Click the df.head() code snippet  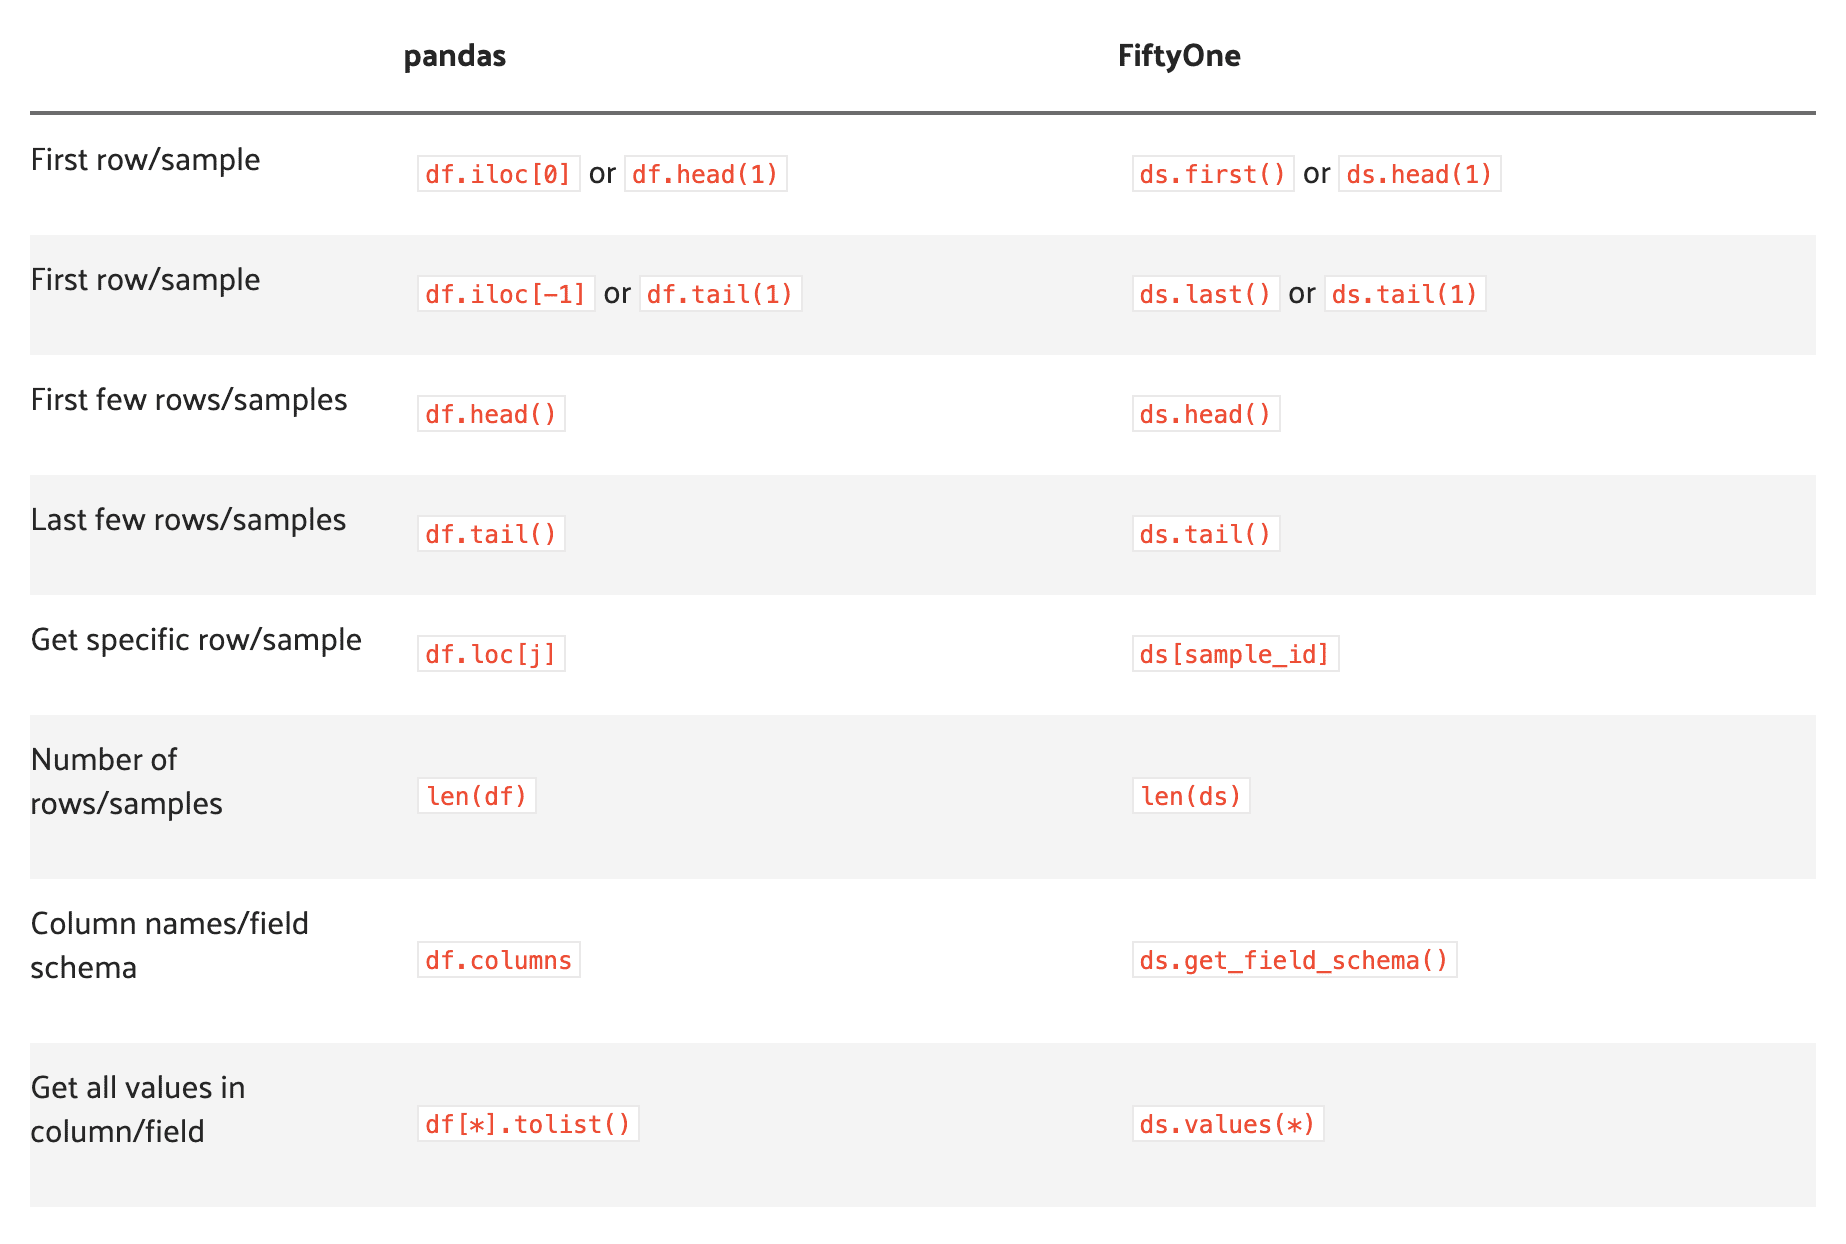click(491, 414)
